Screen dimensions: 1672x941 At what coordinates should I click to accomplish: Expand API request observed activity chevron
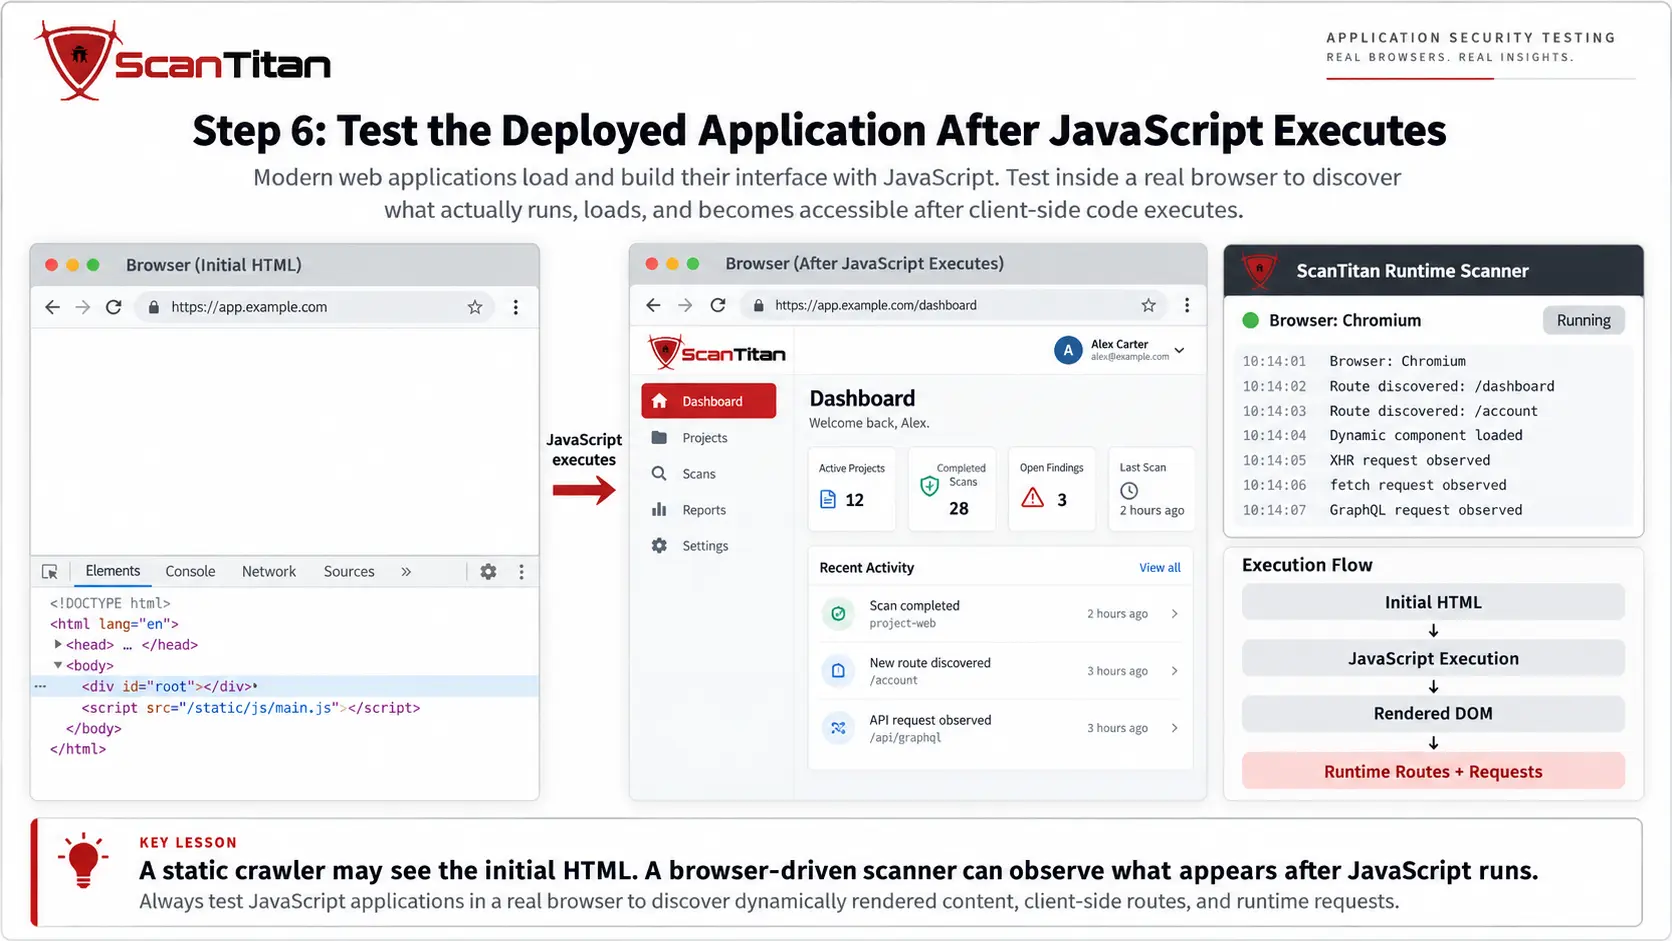(1175, 728)
